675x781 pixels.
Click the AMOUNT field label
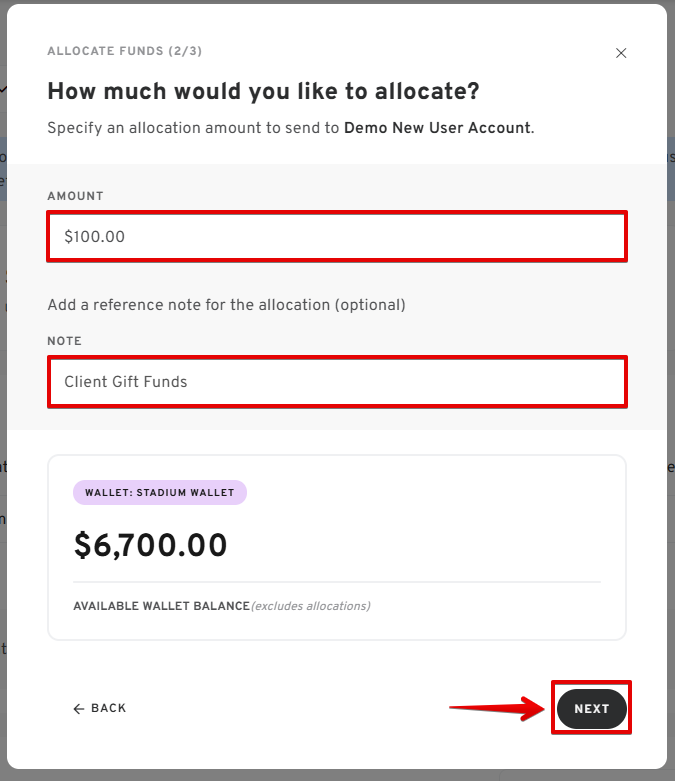tap(75, 196)
